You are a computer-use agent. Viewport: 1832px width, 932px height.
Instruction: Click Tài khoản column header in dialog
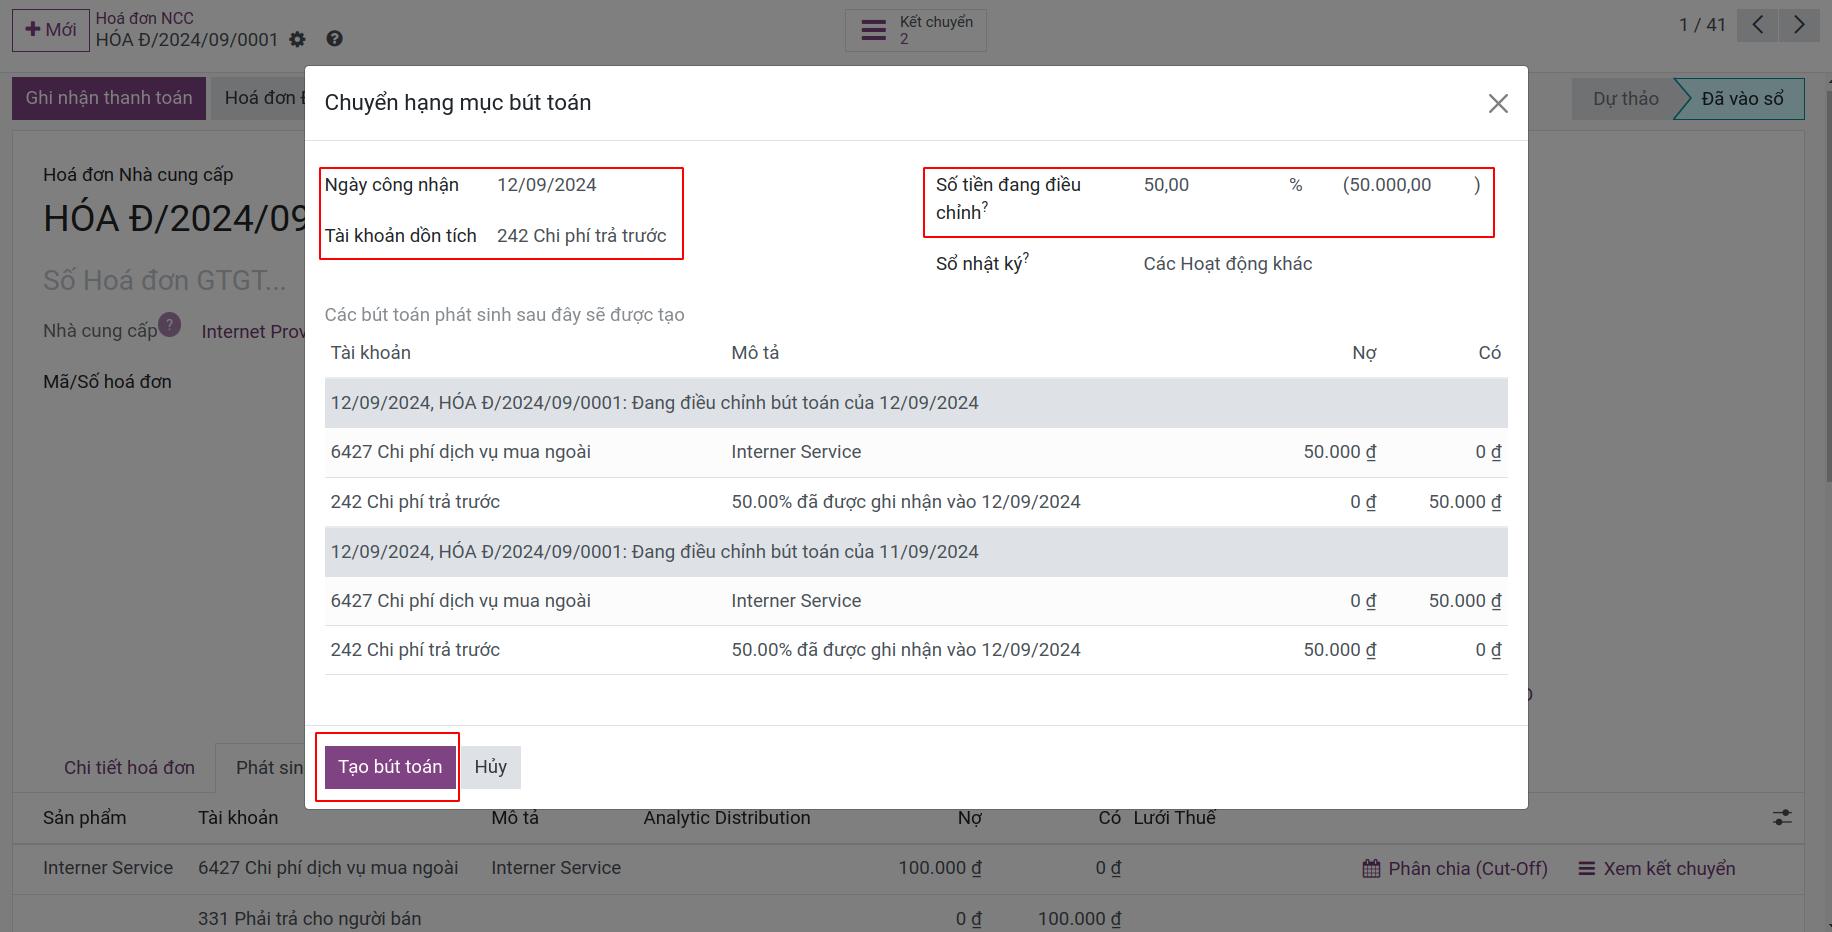371,353
